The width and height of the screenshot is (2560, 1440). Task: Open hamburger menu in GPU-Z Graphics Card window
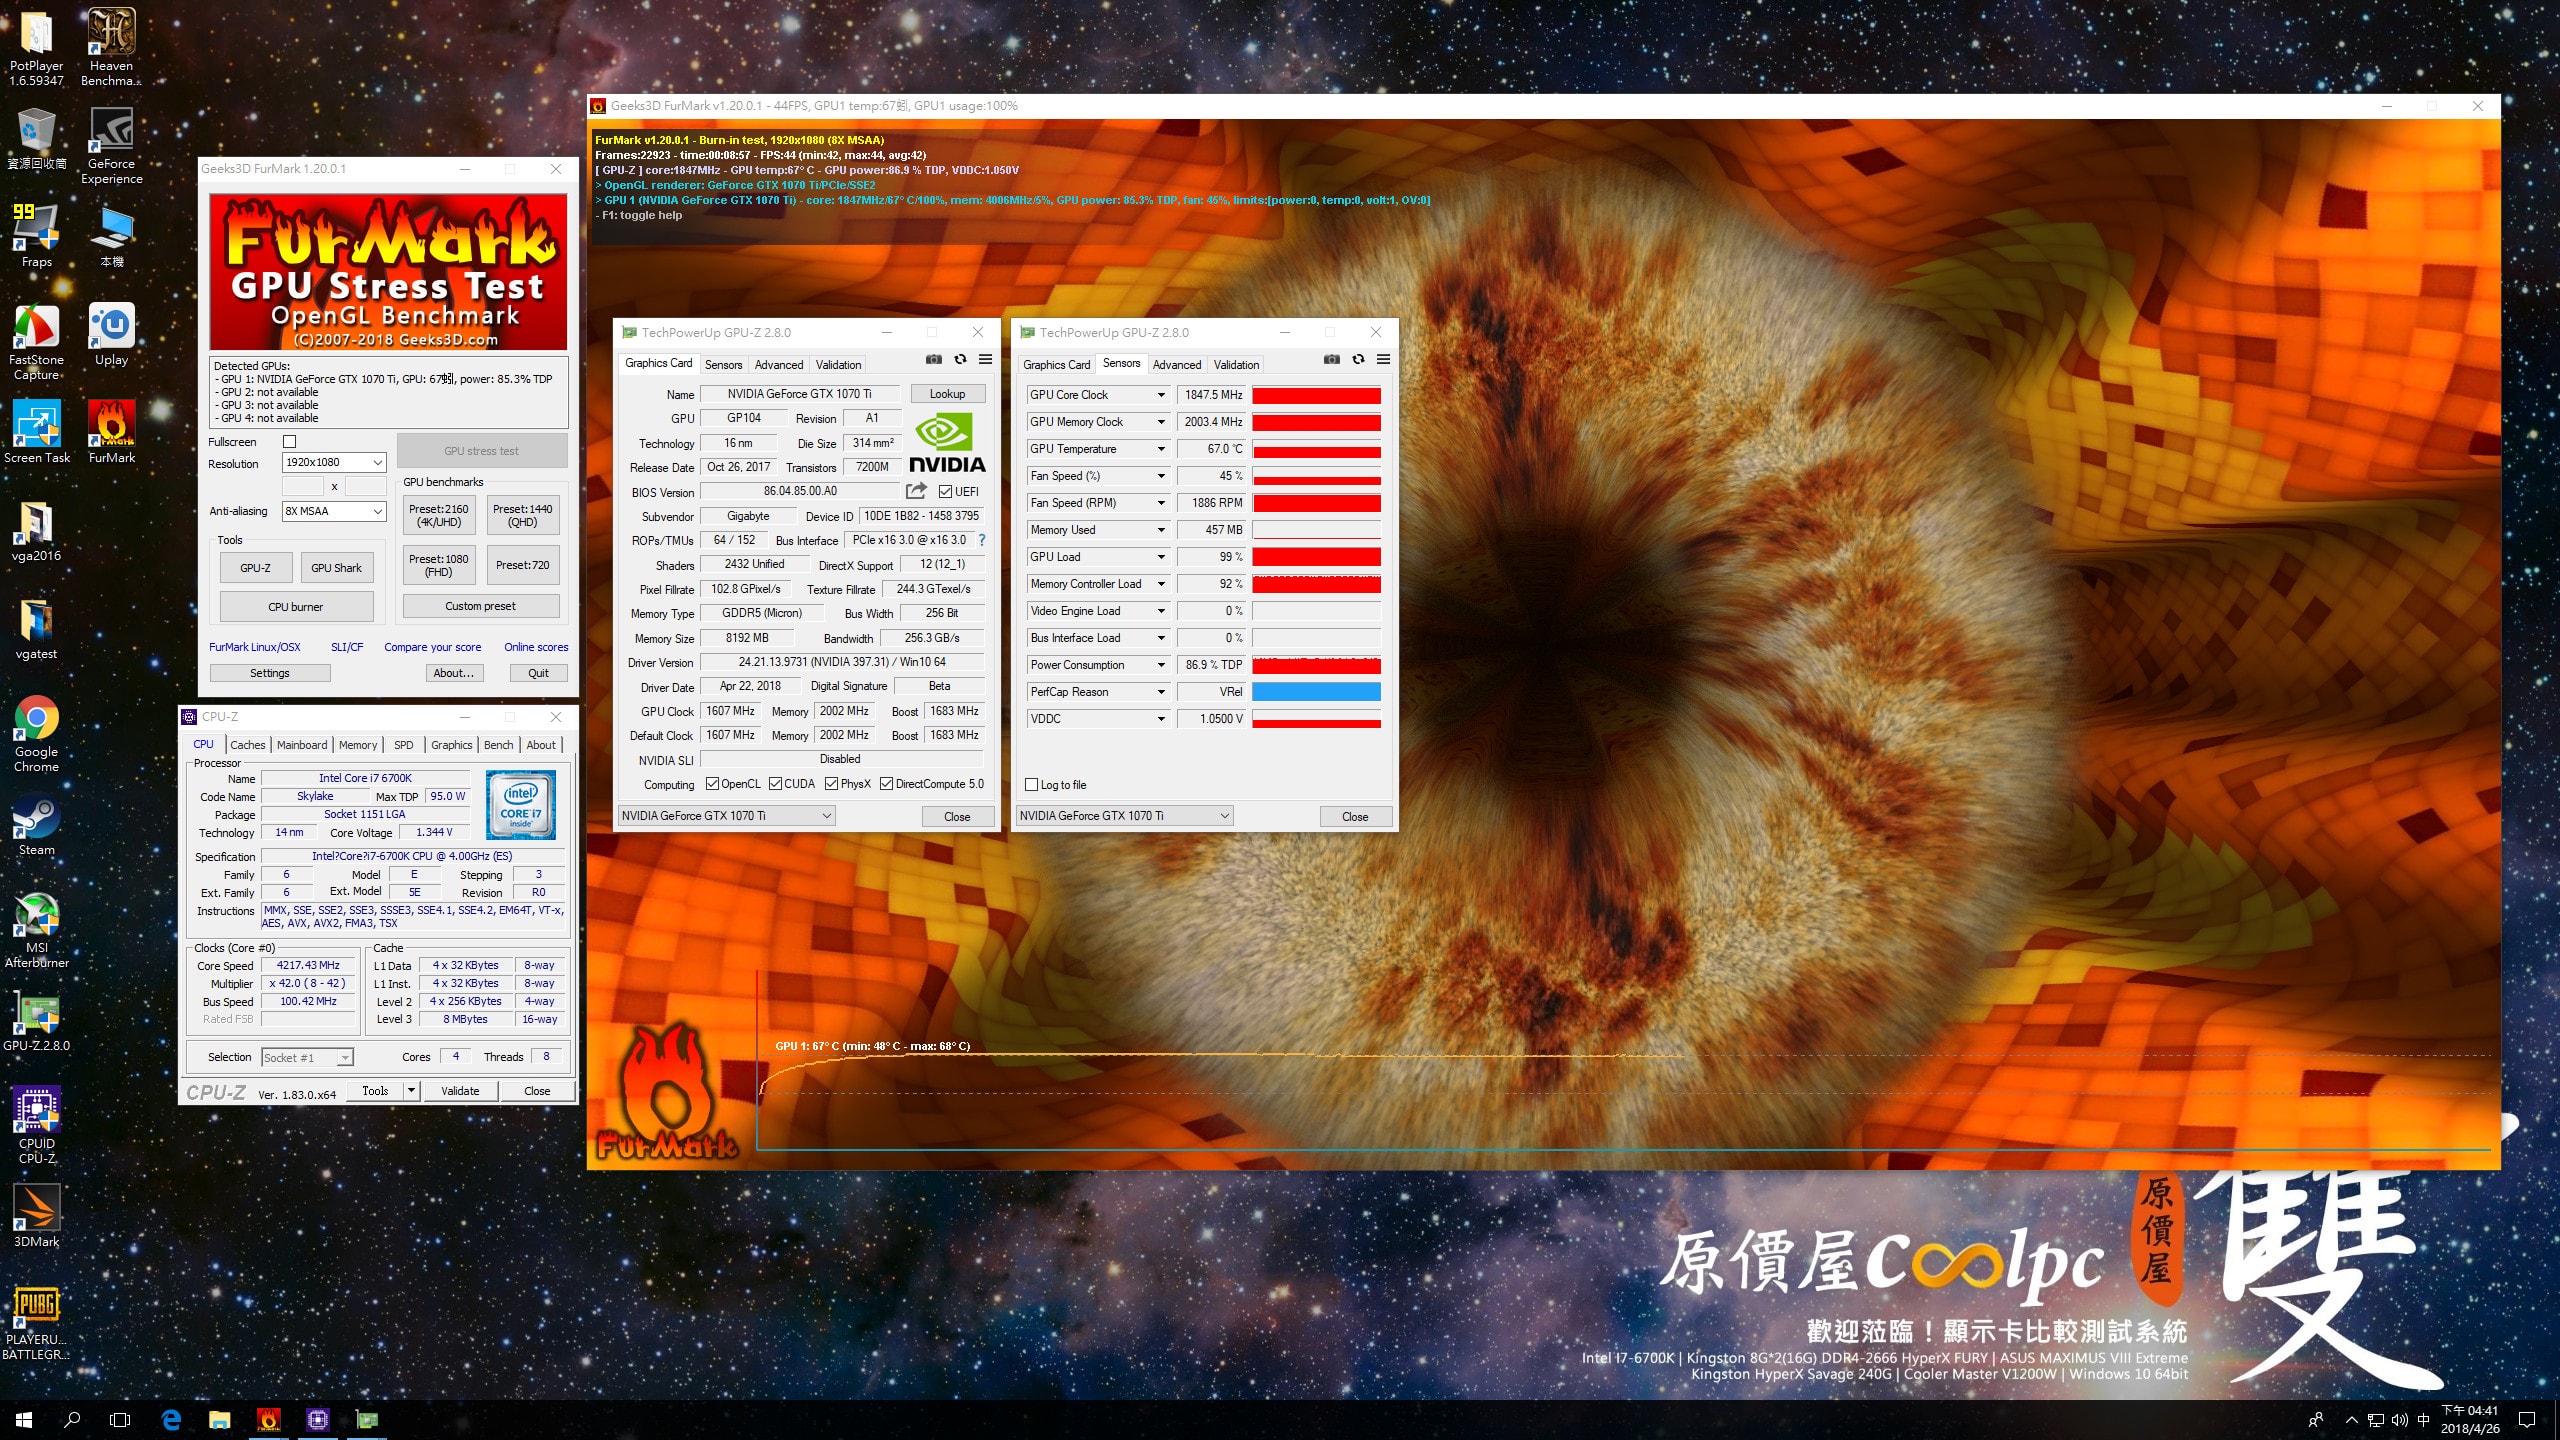pos(985,360)
